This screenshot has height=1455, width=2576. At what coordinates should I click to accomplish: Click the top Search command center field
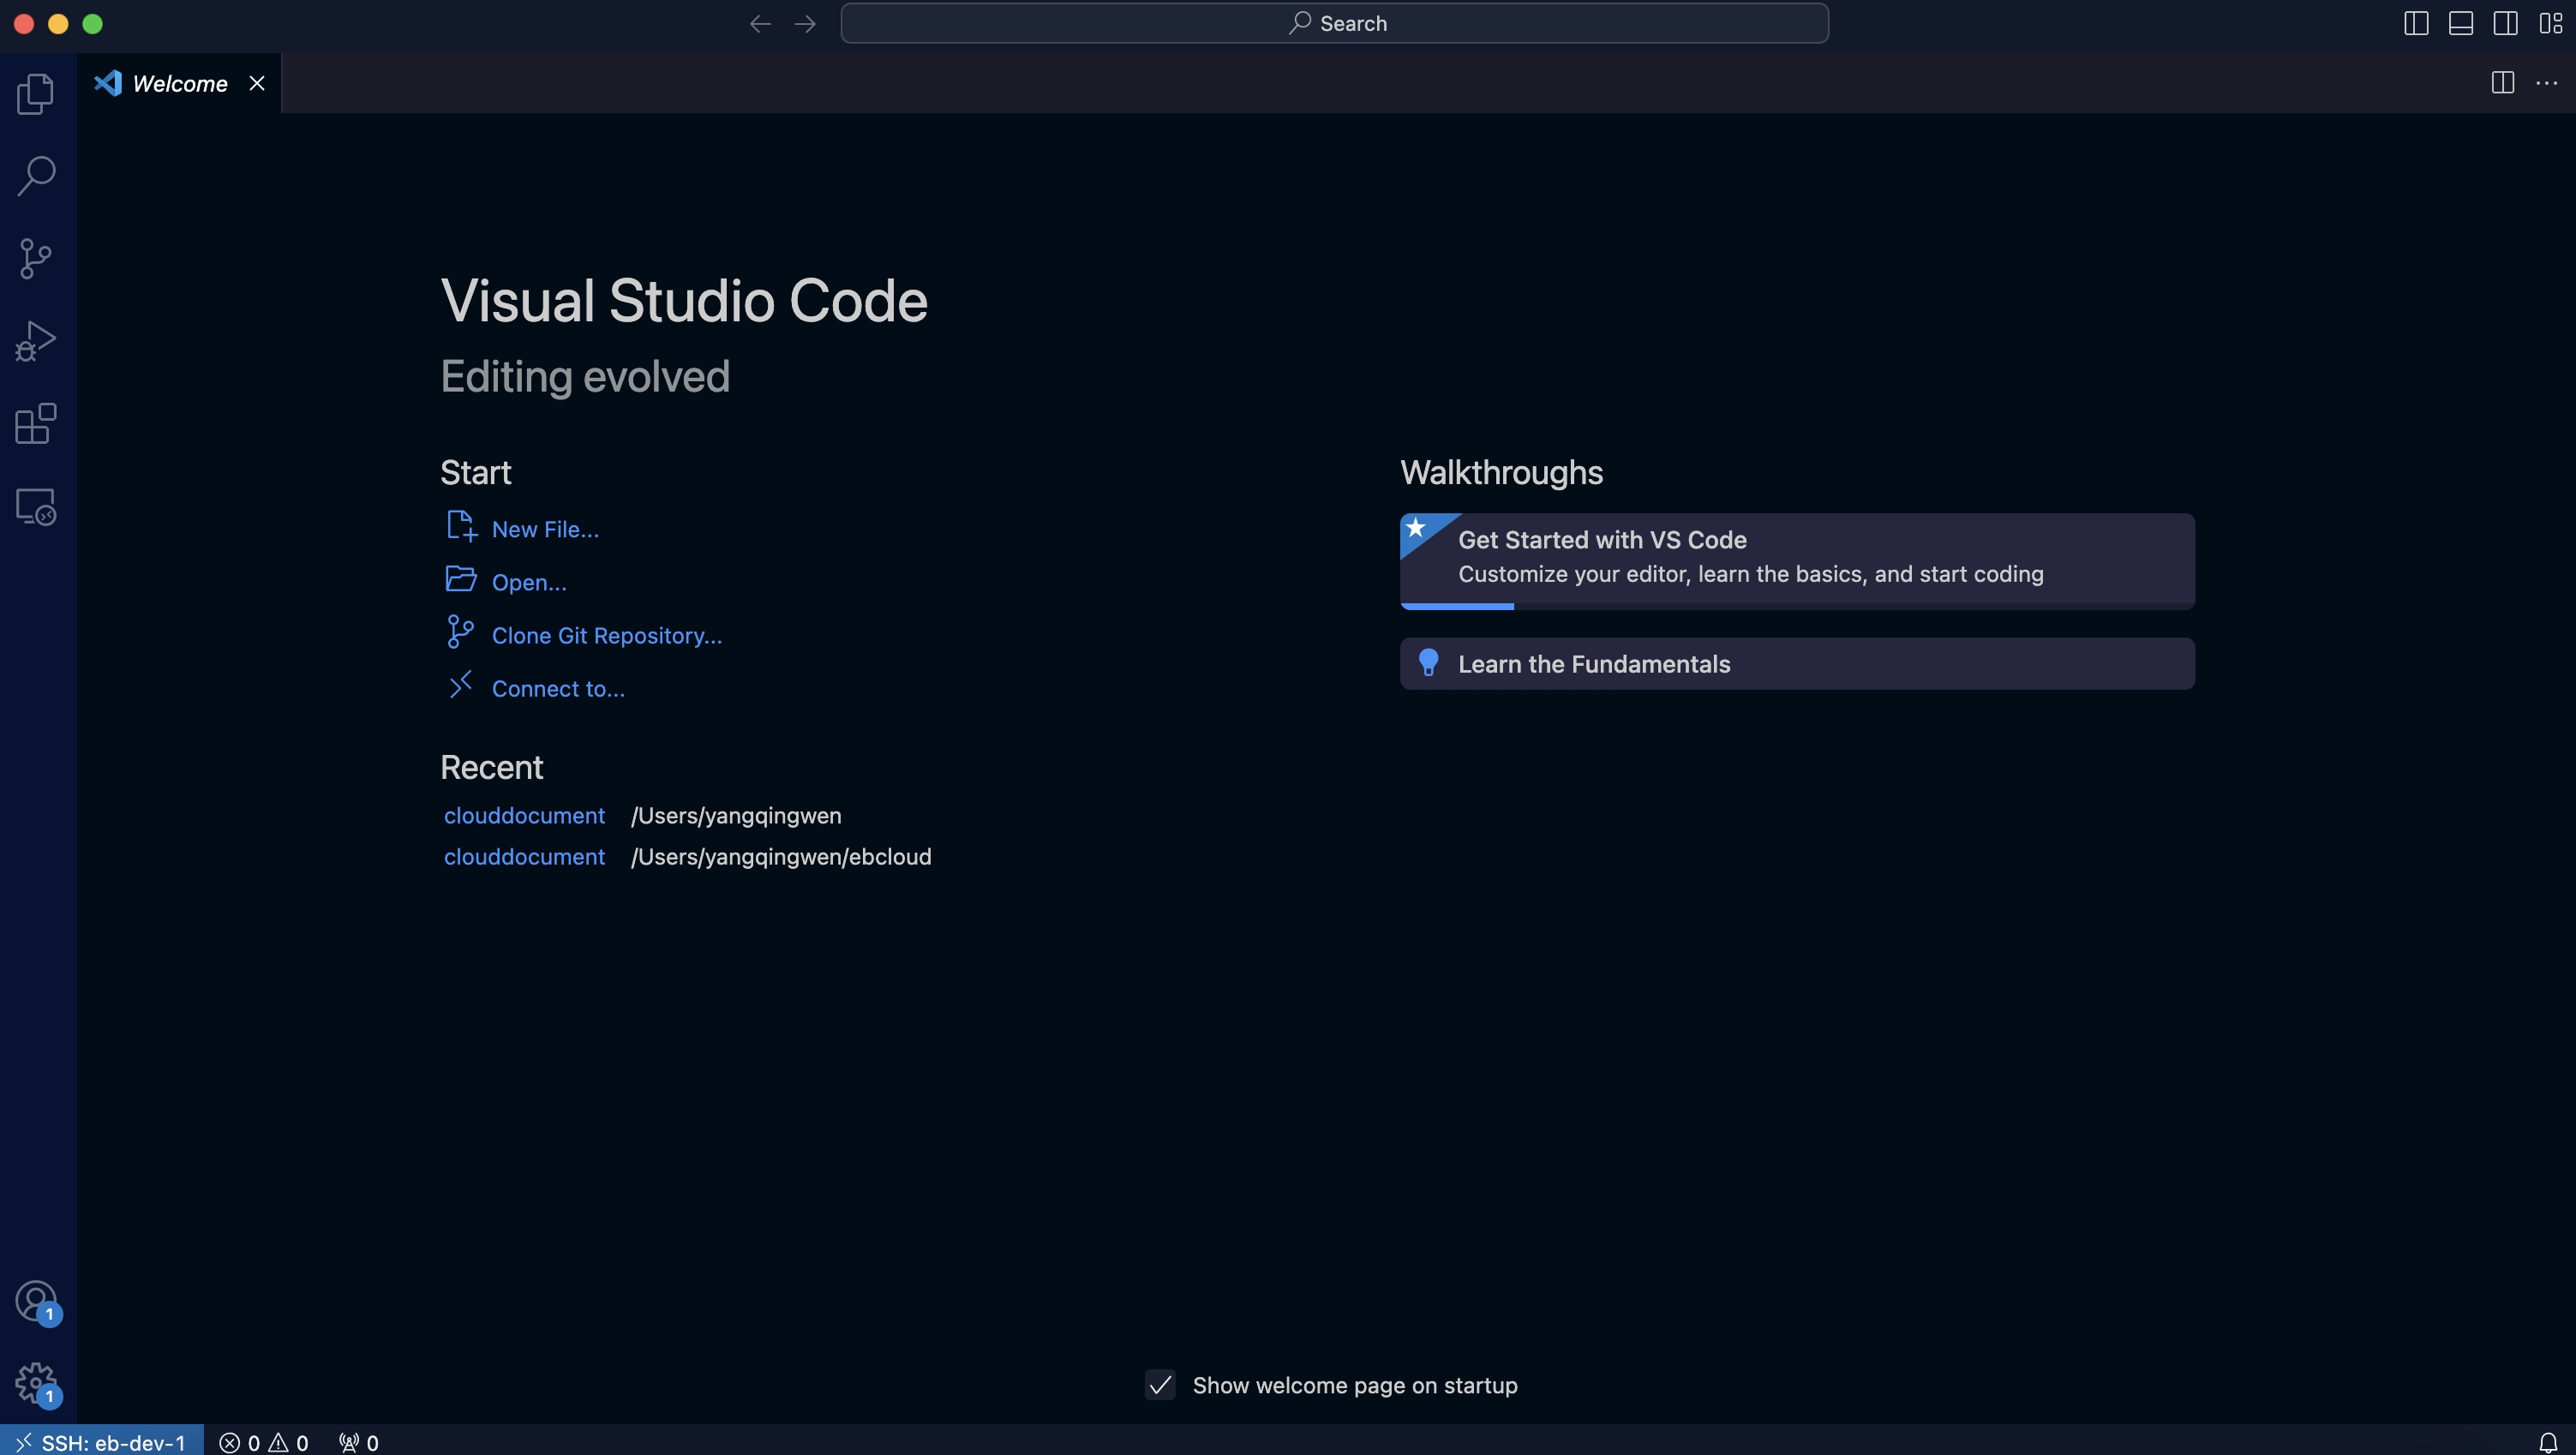pos(1334,23)
